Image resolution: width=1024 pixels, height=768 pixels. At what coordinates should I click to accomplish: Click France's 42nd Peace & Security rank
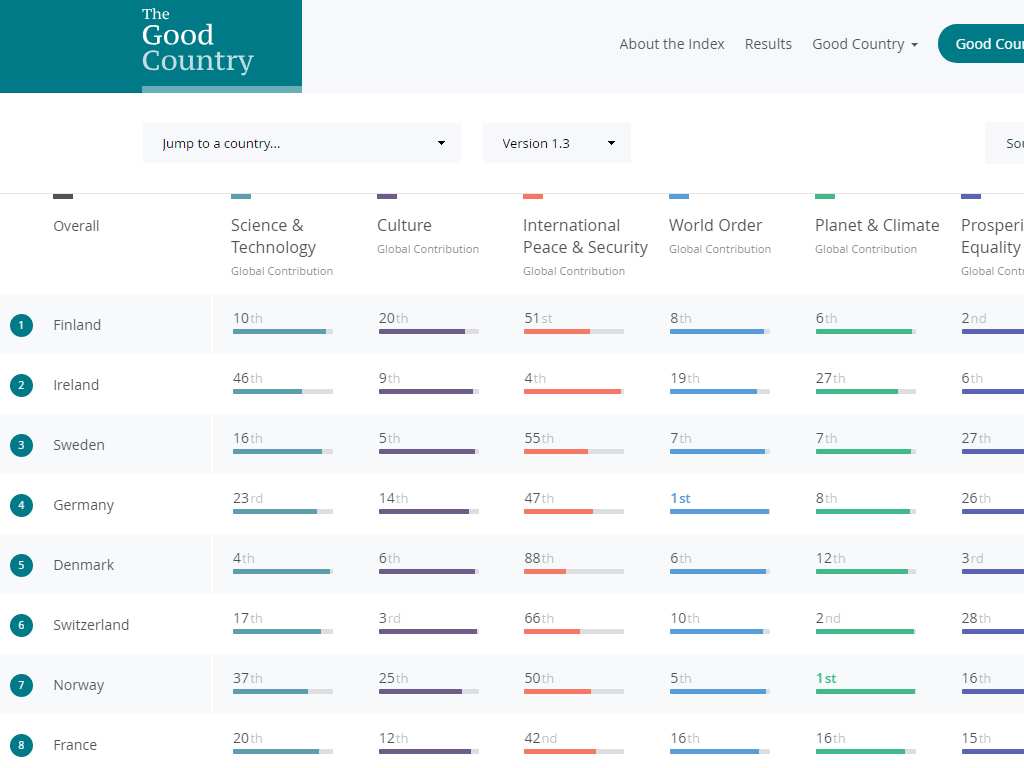(541, 739)
